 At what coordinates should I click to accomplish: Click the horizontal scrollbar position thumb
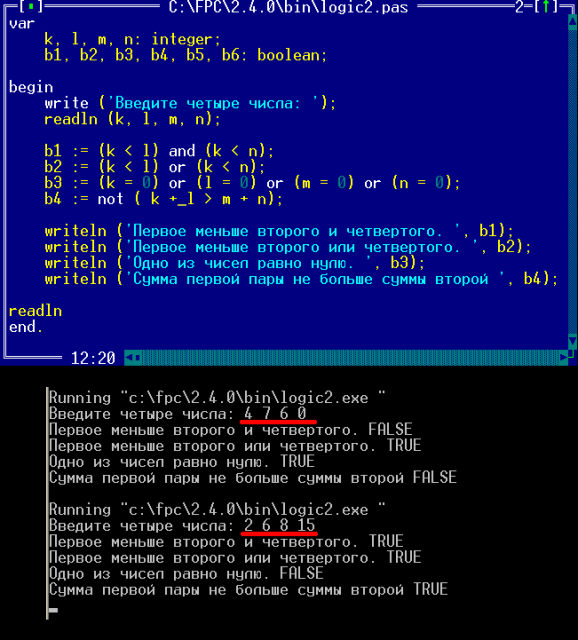(138, 358)
